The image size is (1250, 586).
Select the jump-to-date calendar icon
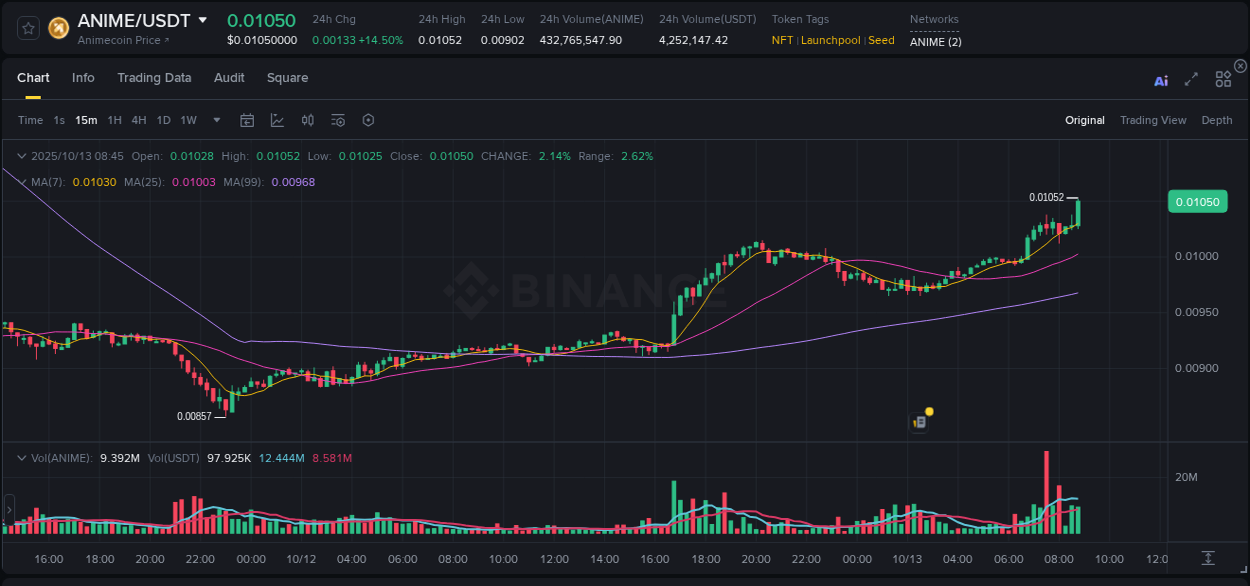247,120
